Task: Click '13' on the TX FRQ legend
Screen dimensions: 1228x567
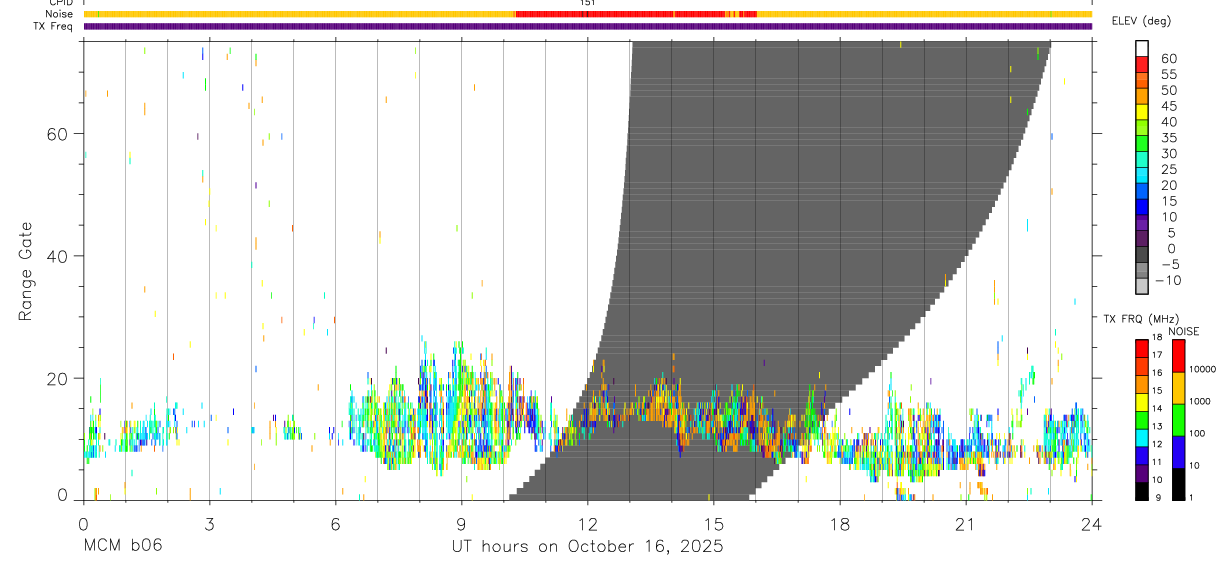Action: 1156,426
